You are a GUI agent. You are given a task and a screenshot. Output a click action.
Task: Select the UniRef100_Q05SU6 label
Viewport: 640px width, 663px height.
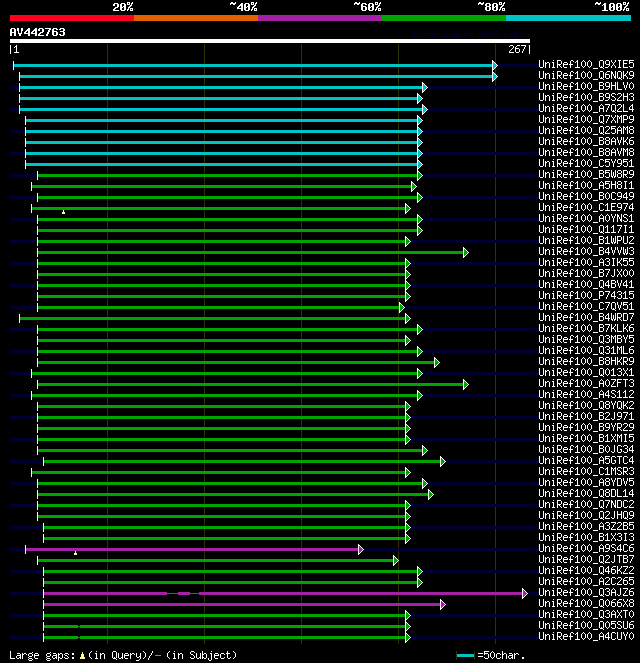pos(586,625)
